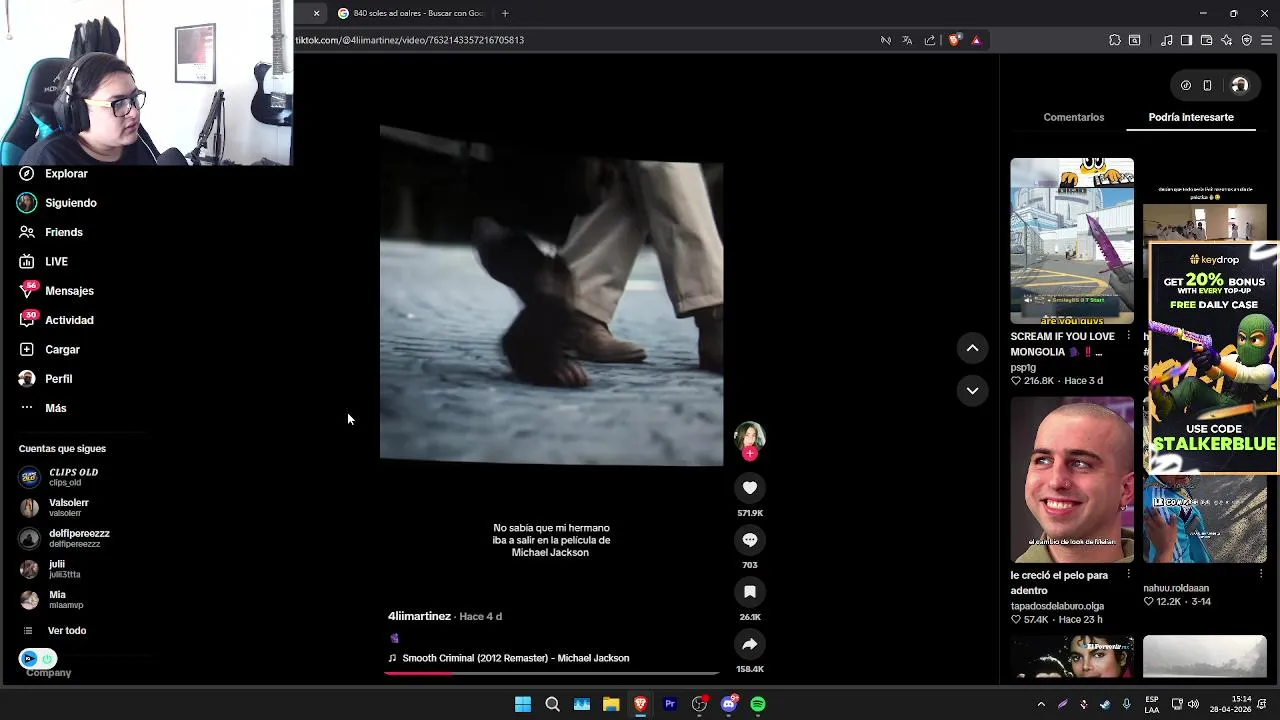Screen dimensions: 1280x720
Task: Click the phone app icon in TikTok header
Action: click(x=1207, y=85)
